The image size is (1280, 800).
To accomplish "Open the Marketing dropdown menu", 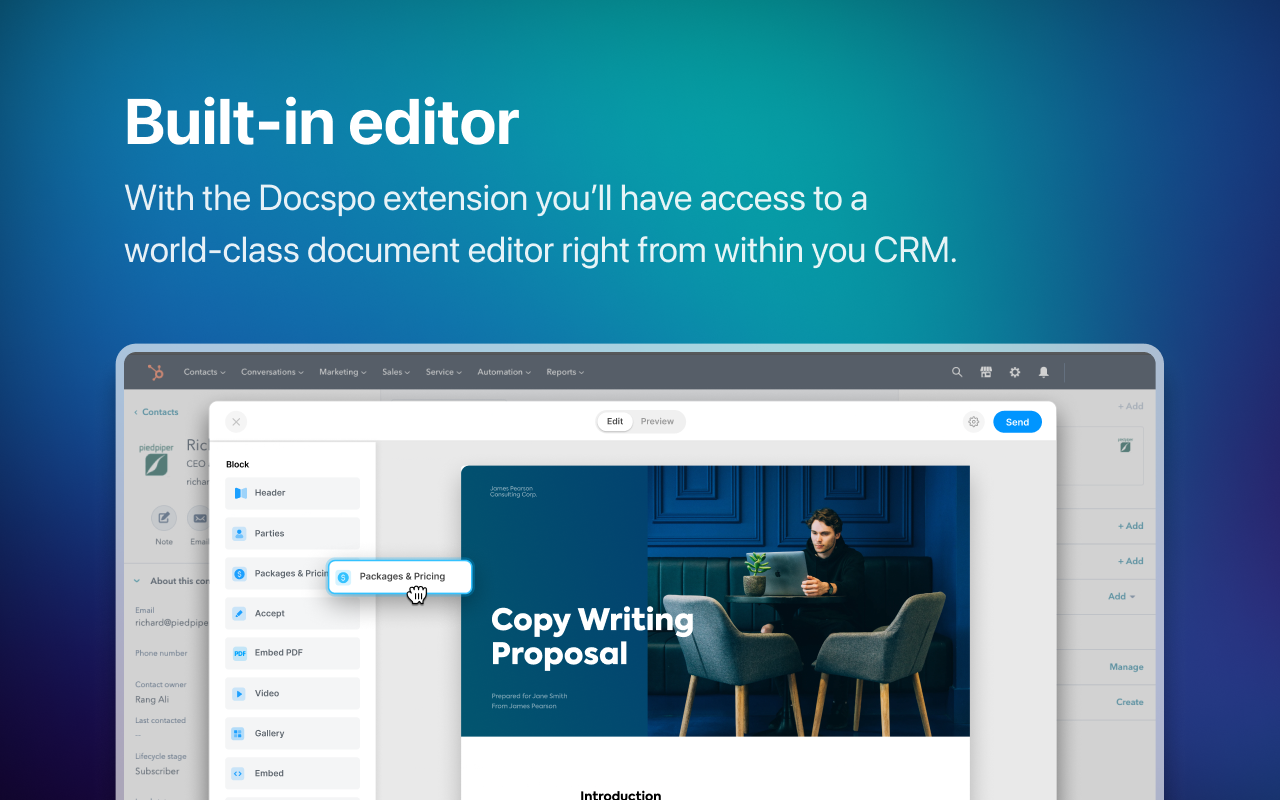I will coord(343,372).
